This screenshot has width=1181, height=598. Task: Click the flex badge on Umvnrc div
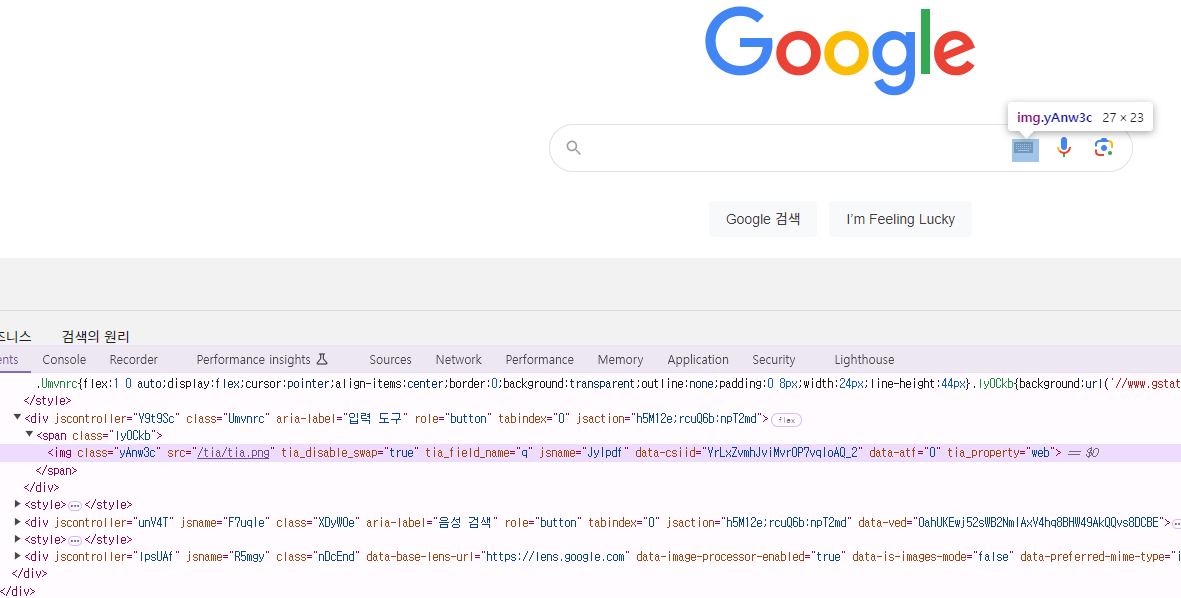coord(786,420)
